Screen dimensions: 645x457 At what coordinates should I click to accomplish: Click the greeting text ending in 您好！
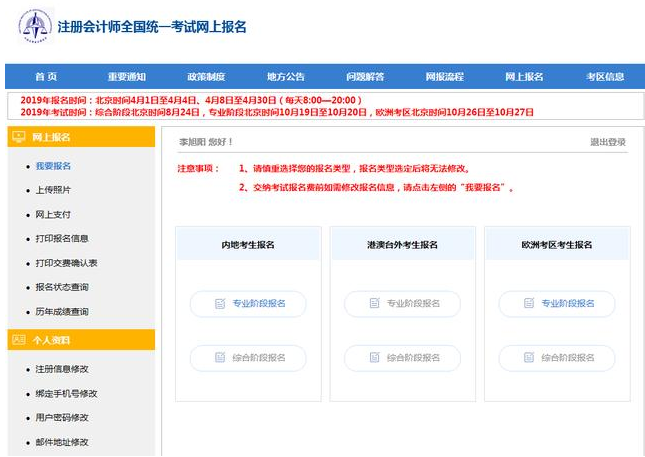[x=206, y=142]
